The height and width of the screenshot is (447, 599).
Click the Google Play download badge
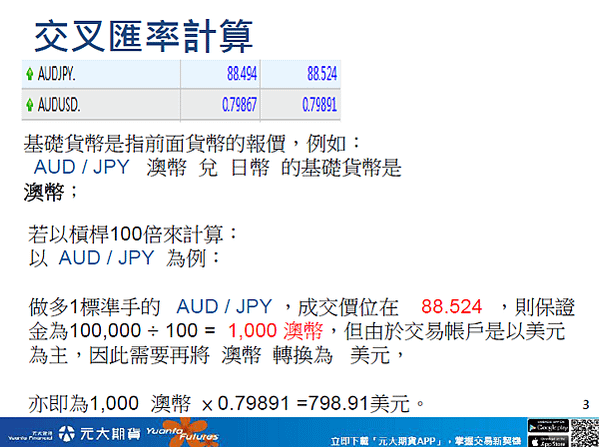click(x=548, y=426)
